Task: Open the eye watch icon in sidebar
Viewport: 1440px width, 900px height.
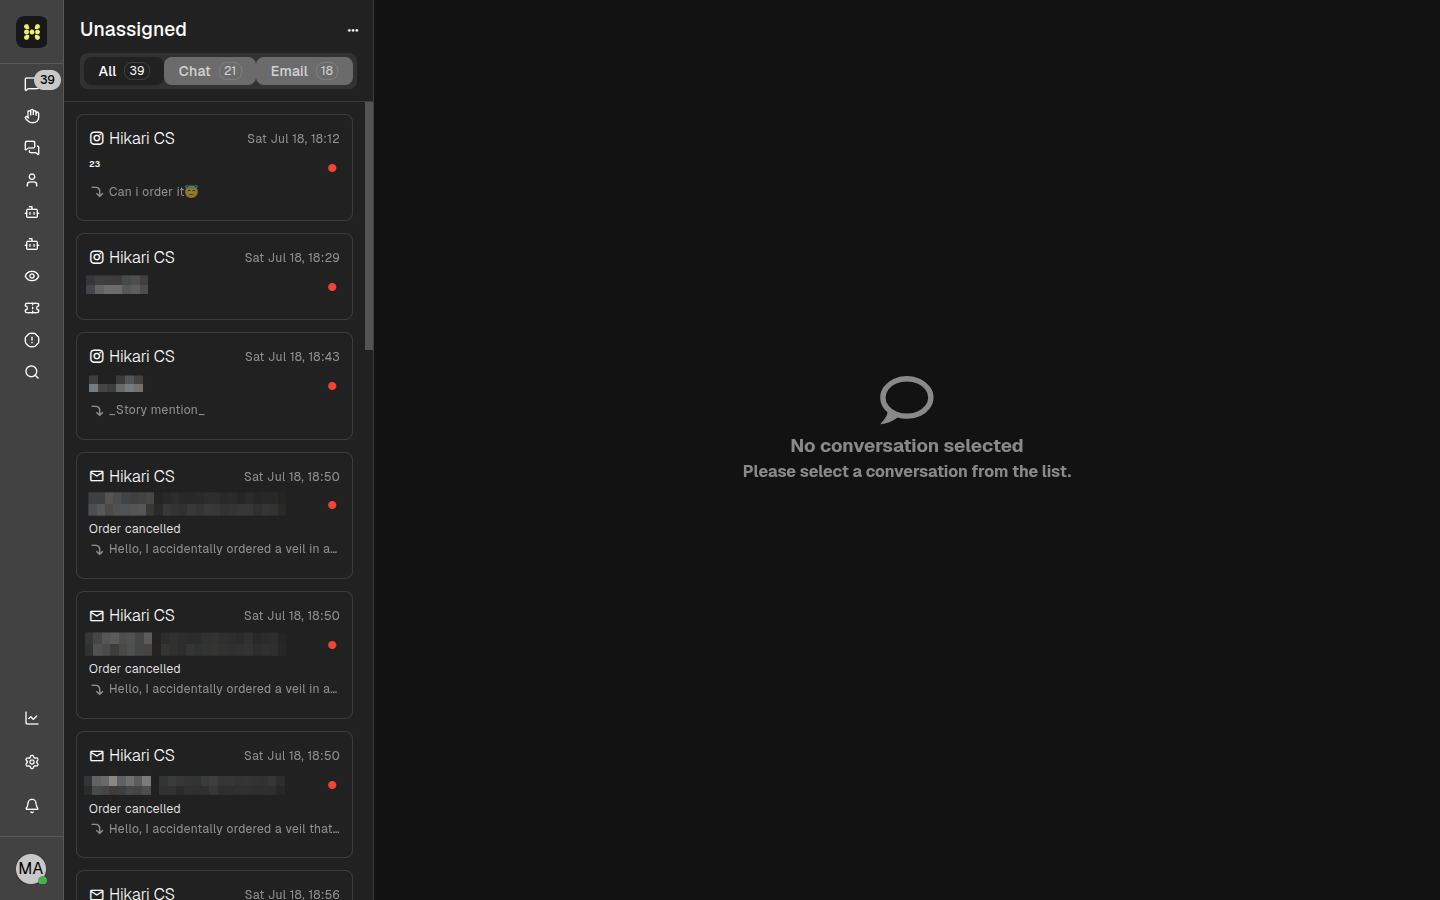Action: tap(32, 276)
